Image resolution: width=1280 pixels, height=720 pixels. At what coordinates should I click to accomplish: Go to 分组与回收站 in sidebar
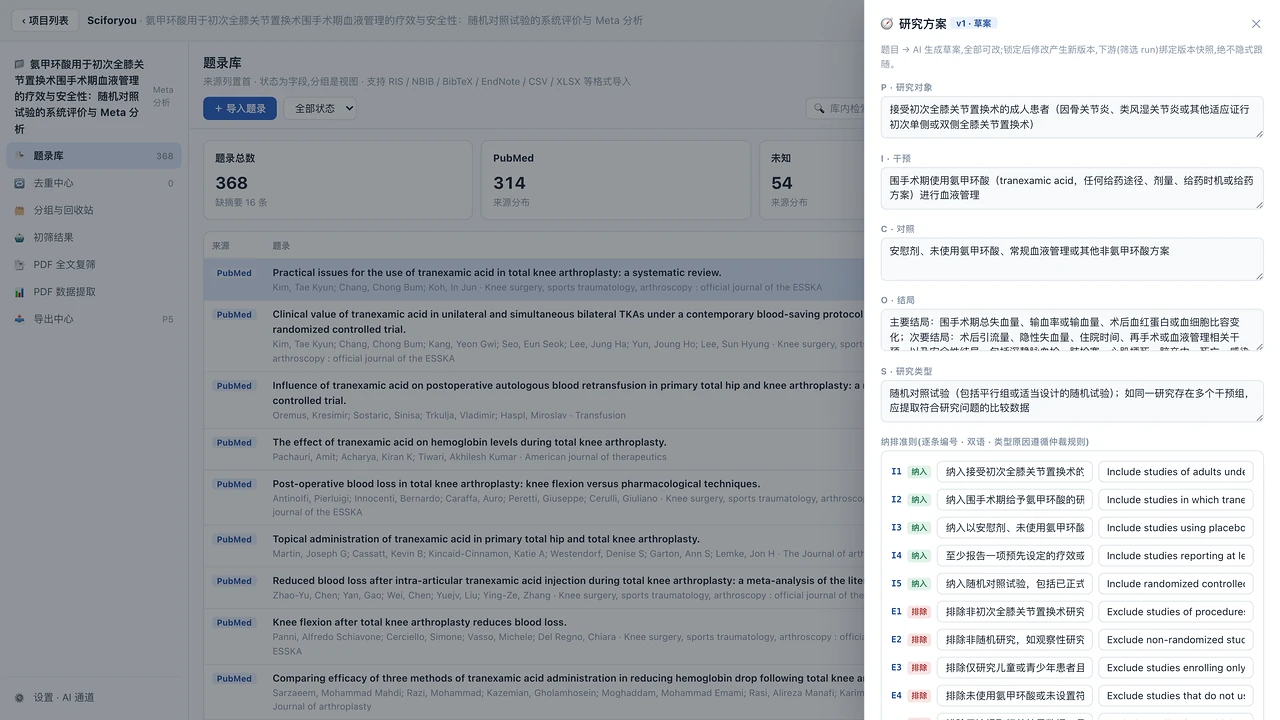[93, 210]
